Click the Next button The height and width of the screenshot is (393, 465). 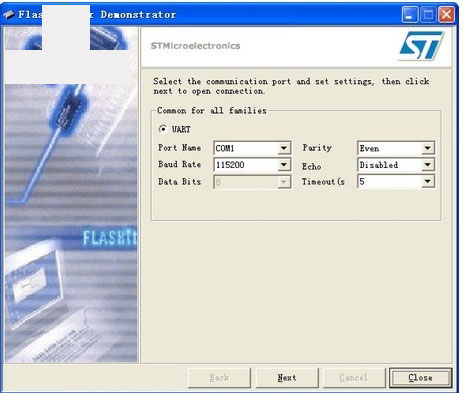(x=287, y=378)
